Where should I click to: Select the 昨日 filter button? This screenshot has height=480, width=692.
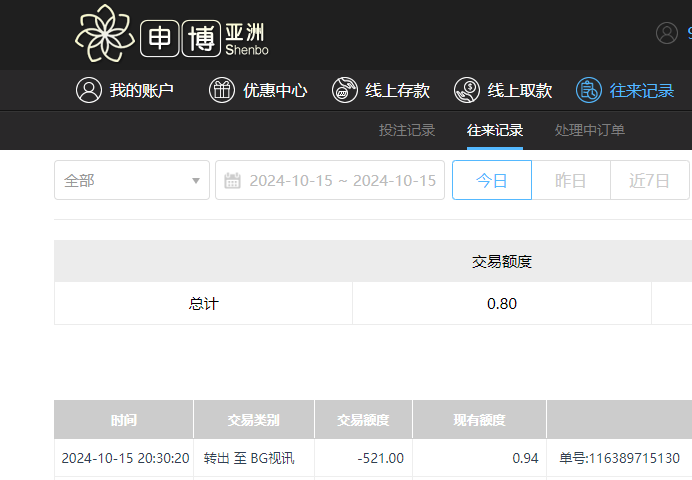click(571, 180)
